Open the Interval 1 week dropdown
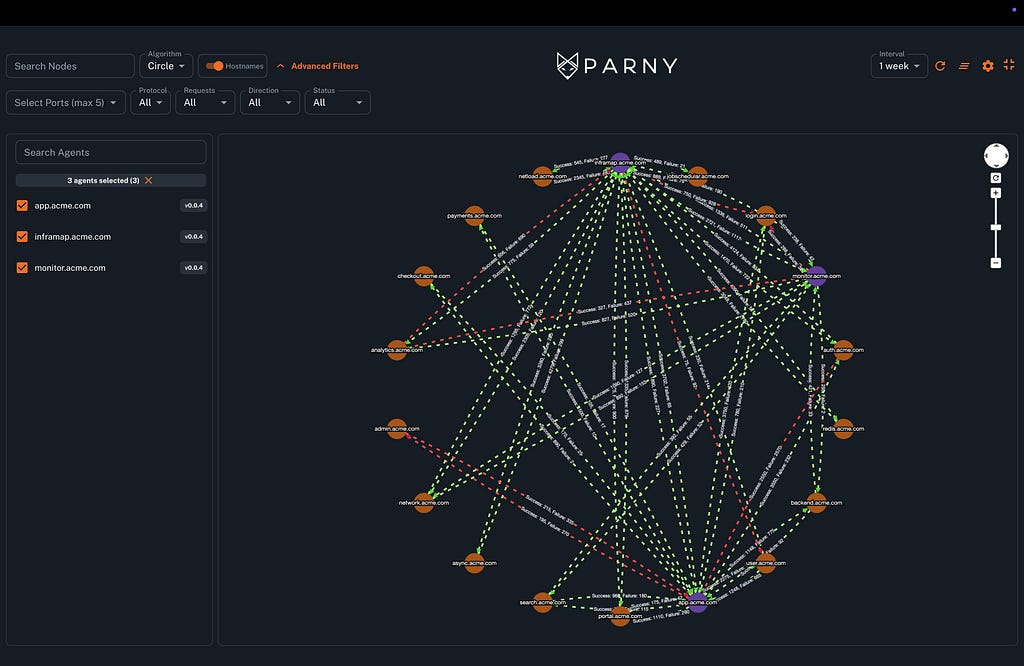 coord(899,66)
